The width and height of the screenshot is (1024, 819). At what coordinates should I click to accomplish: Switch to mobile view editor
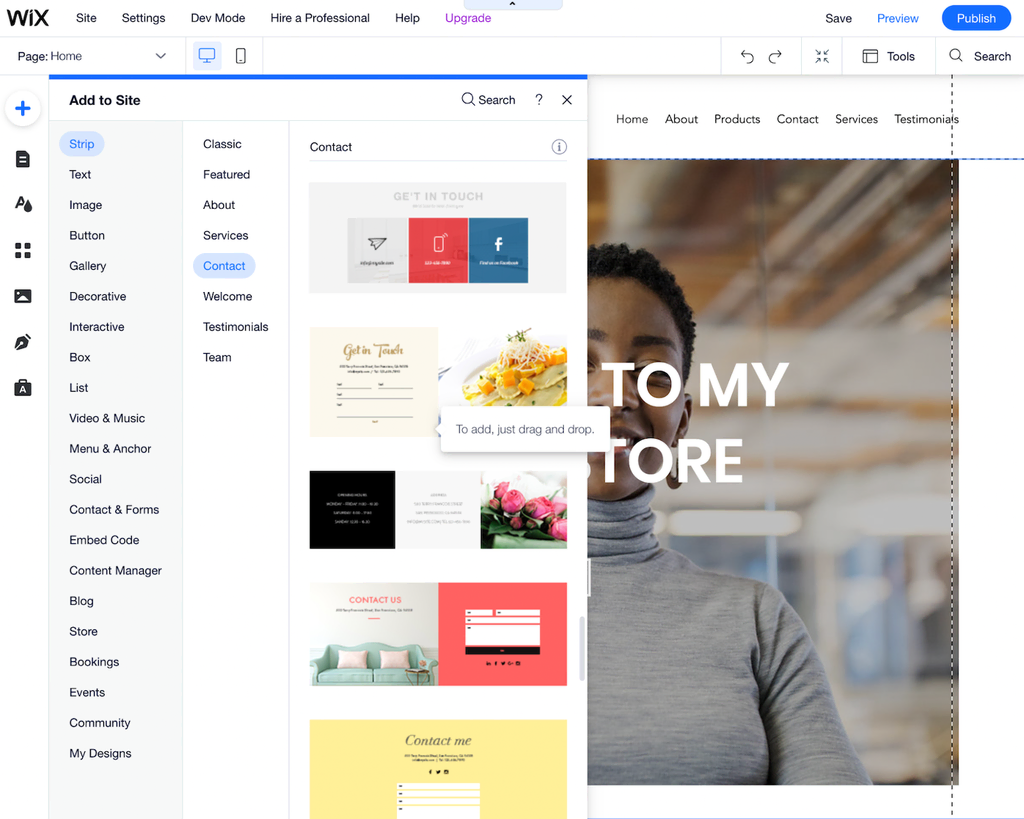coord(241,56)
